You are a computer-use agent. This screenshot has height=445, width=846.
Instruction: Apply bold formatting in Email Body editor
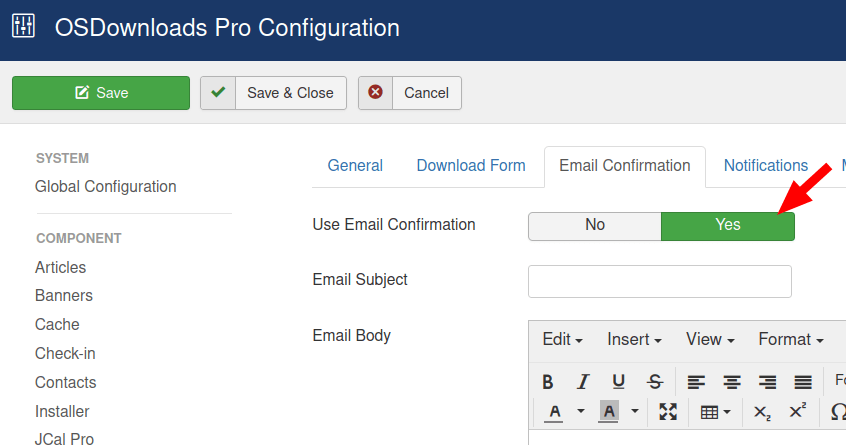(x=548, y=382)
